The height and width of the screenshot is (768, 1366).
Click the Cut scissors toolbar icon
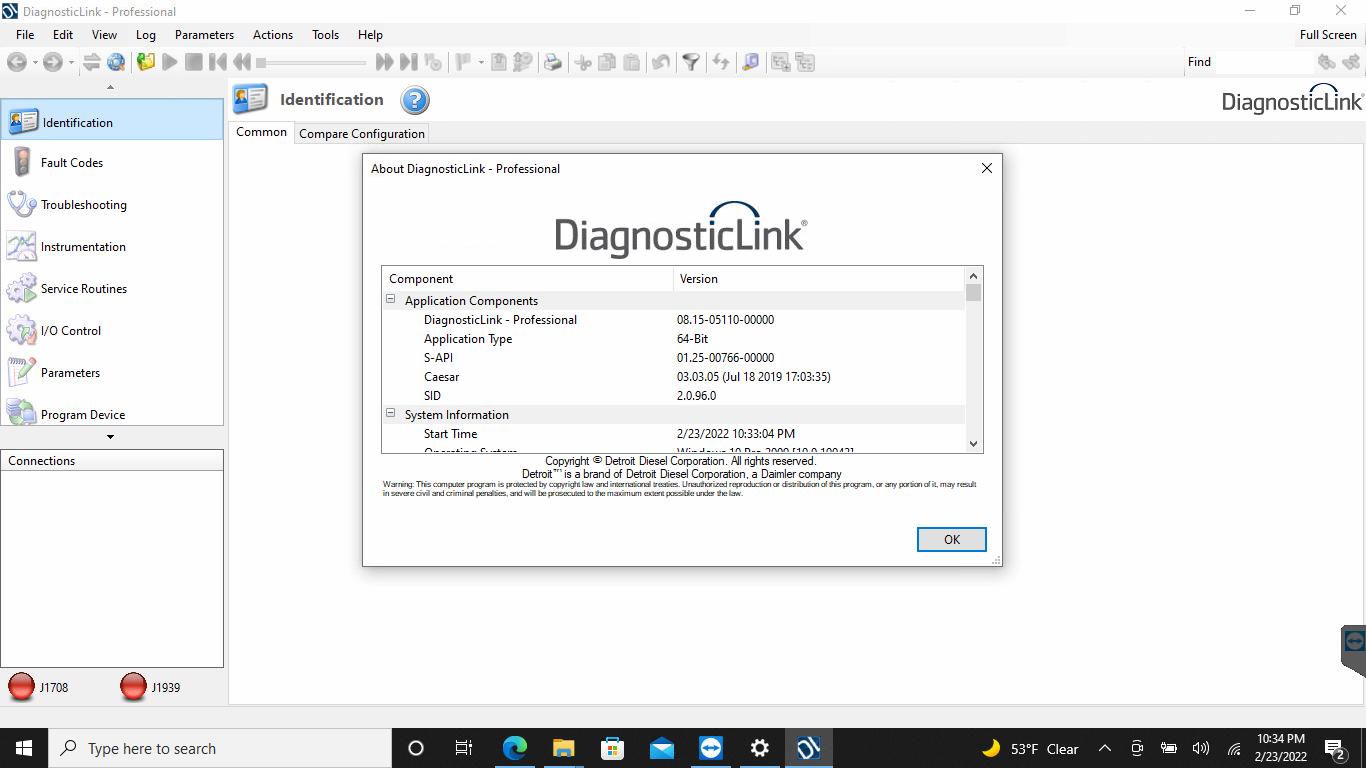[583, 62]
